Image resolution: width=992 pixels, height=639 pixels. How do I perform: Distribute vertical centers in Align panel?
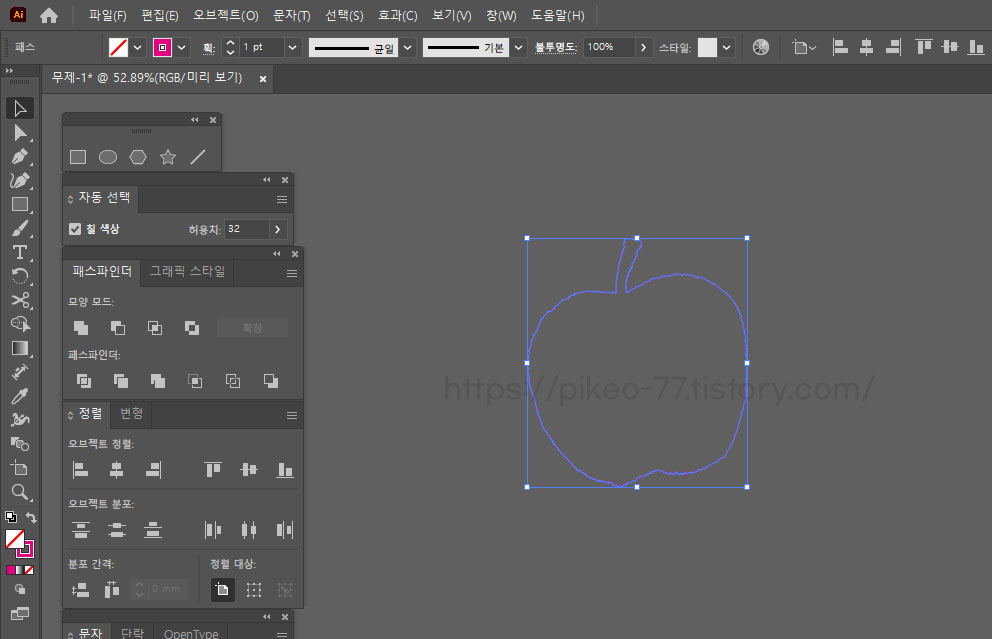116,530
